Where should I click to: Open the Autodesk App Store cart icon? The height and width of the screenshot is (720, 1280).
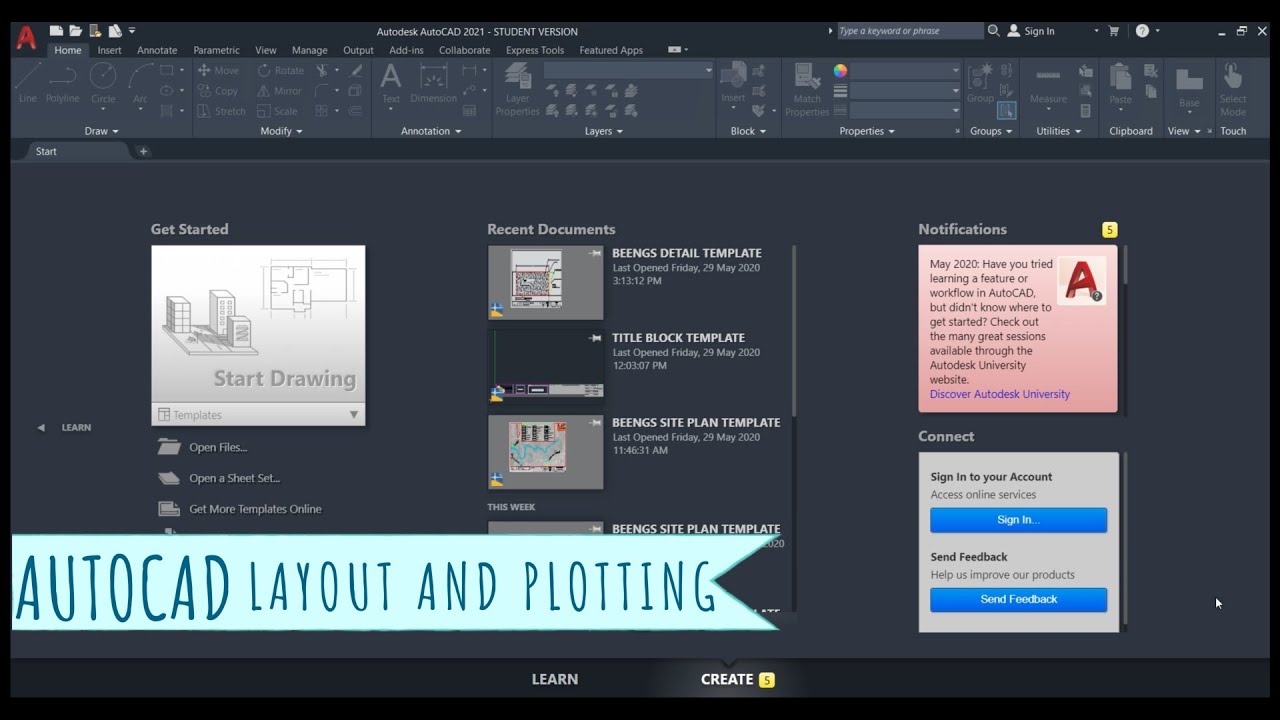tap(1114, 31)
